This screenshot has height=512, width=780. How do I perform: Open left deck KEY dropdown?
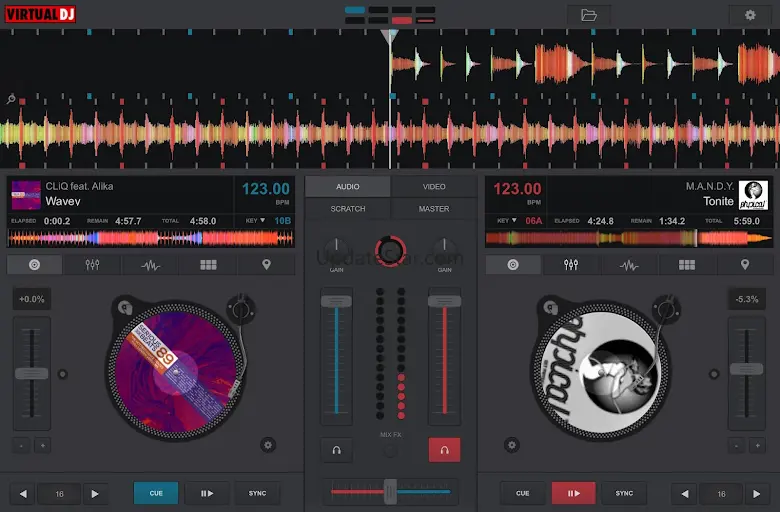click(255, 220)
